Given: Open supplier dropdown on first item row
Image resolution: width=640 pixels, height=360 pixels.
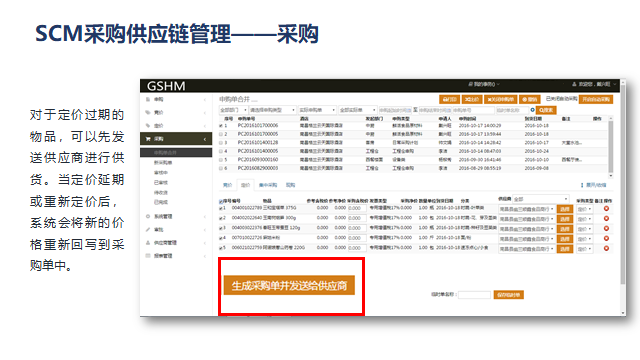Looking at the screenshot, I should (527, 209).
